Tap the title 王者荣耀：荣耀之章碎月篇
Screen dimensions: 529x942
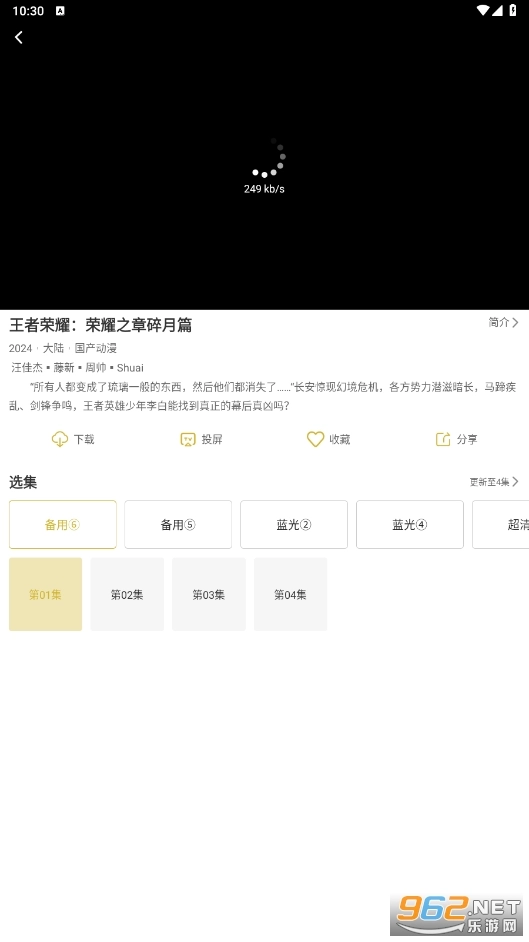point(101,325)
